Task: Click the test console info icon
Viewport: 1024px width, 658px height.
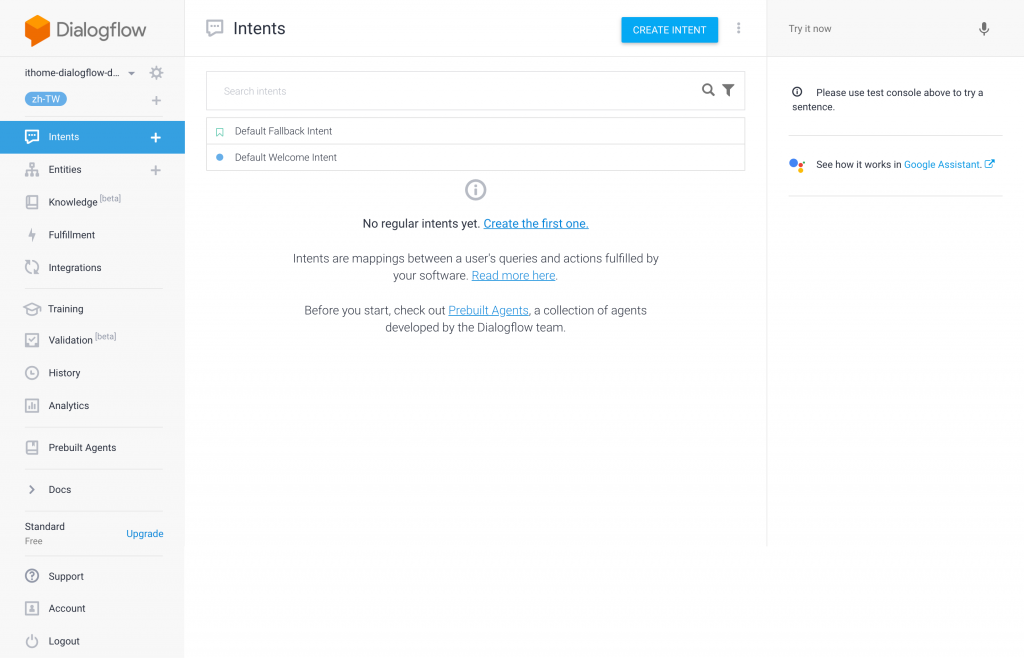Action: [797, 92]
